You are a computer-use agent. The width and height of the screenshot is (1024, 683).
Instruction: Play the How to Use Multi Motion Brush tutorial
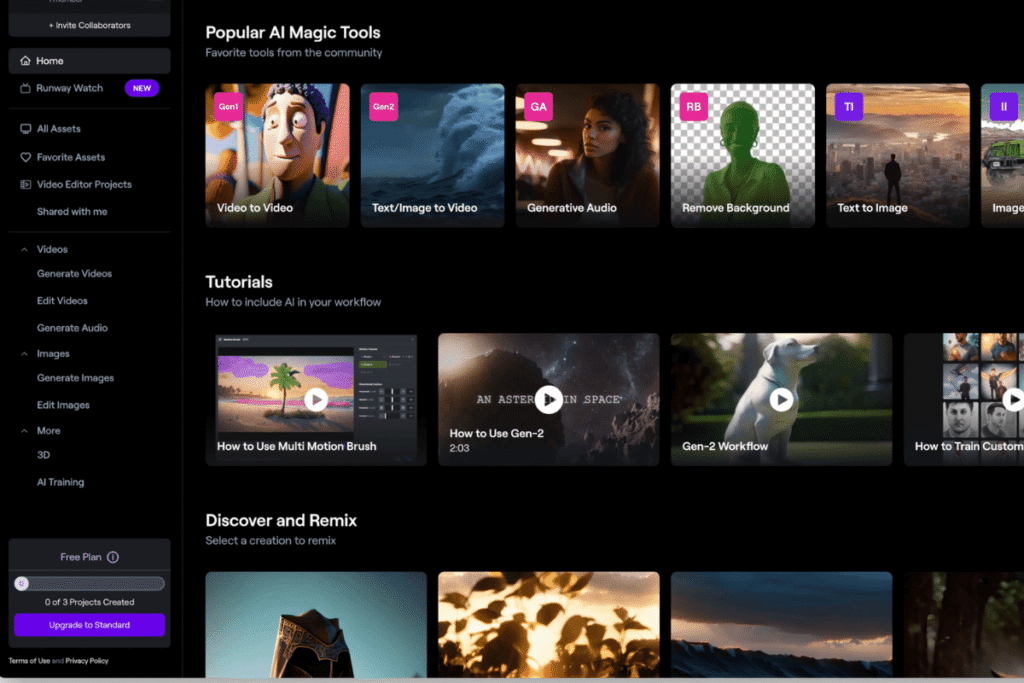click(x=316, y=400)
